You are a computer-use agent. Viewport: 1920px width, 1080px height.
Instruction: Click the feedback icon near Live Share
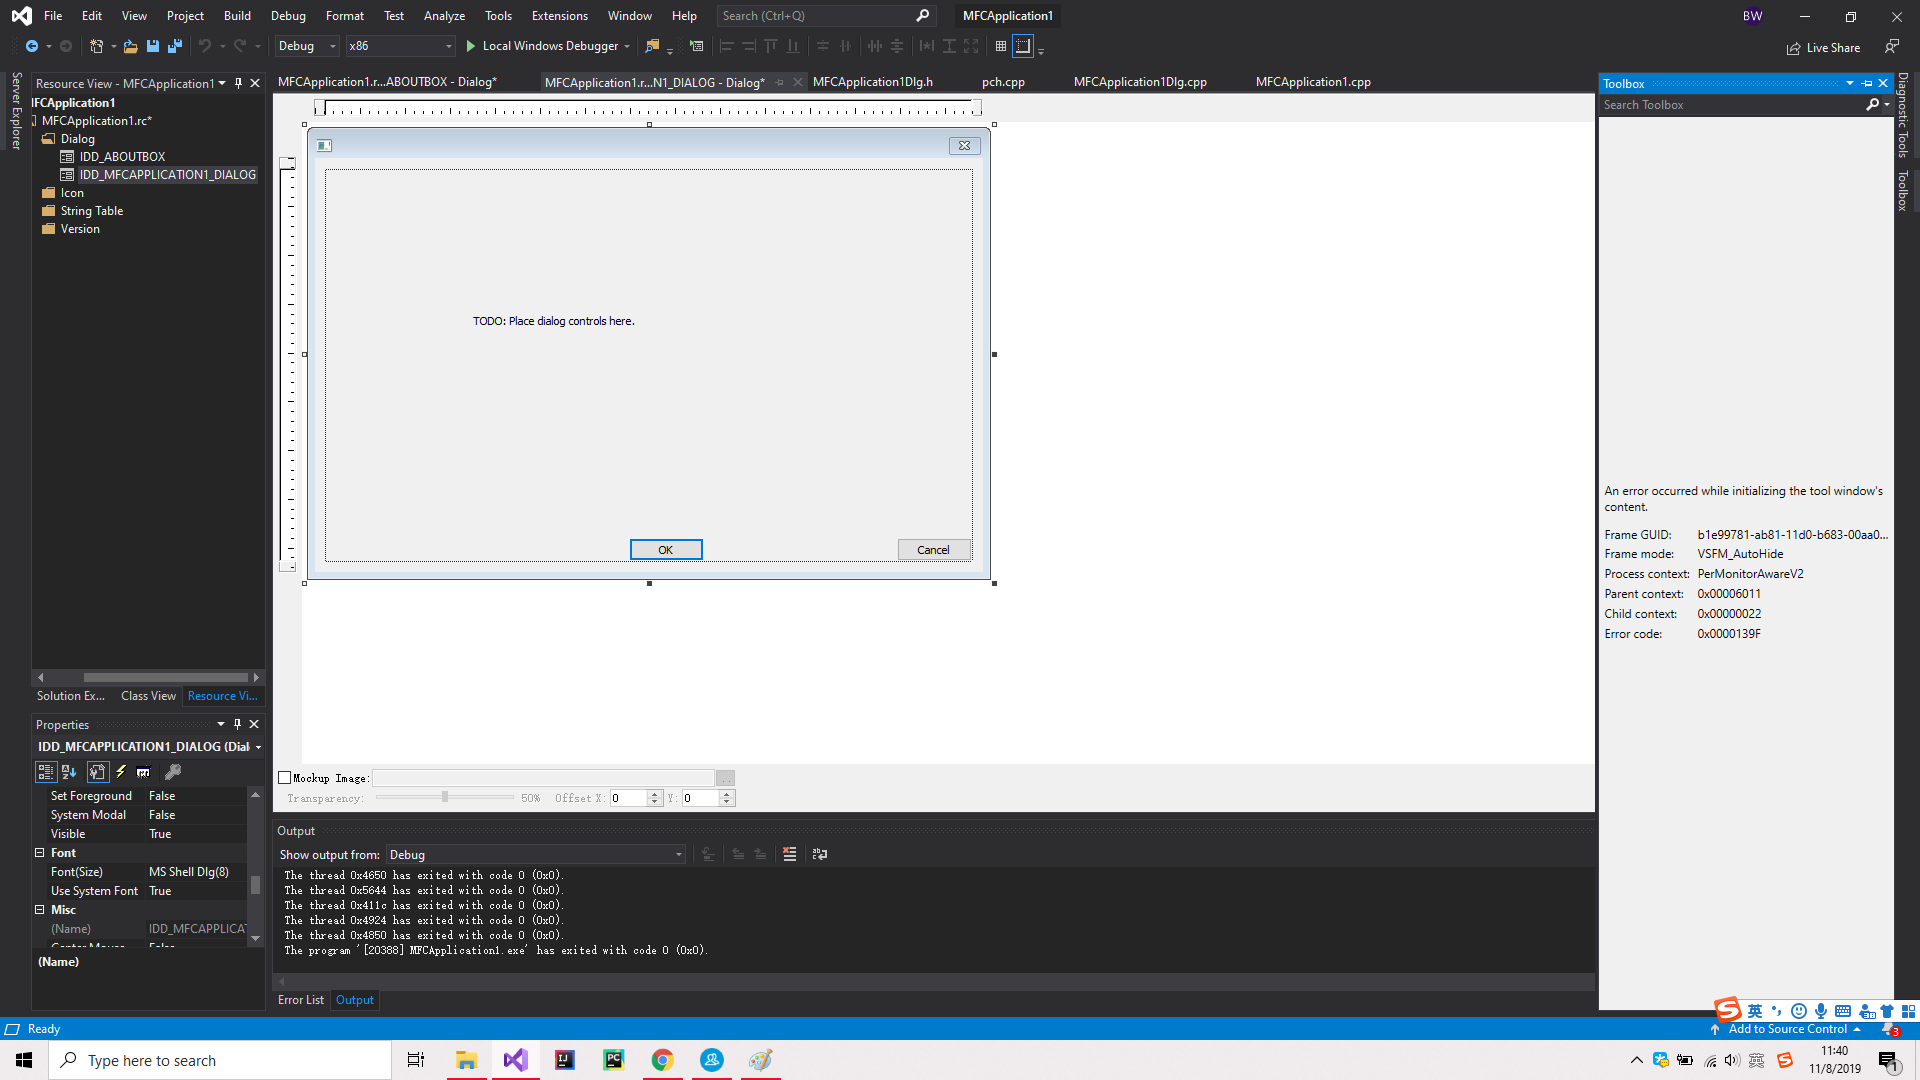[x=1892, y=47]
